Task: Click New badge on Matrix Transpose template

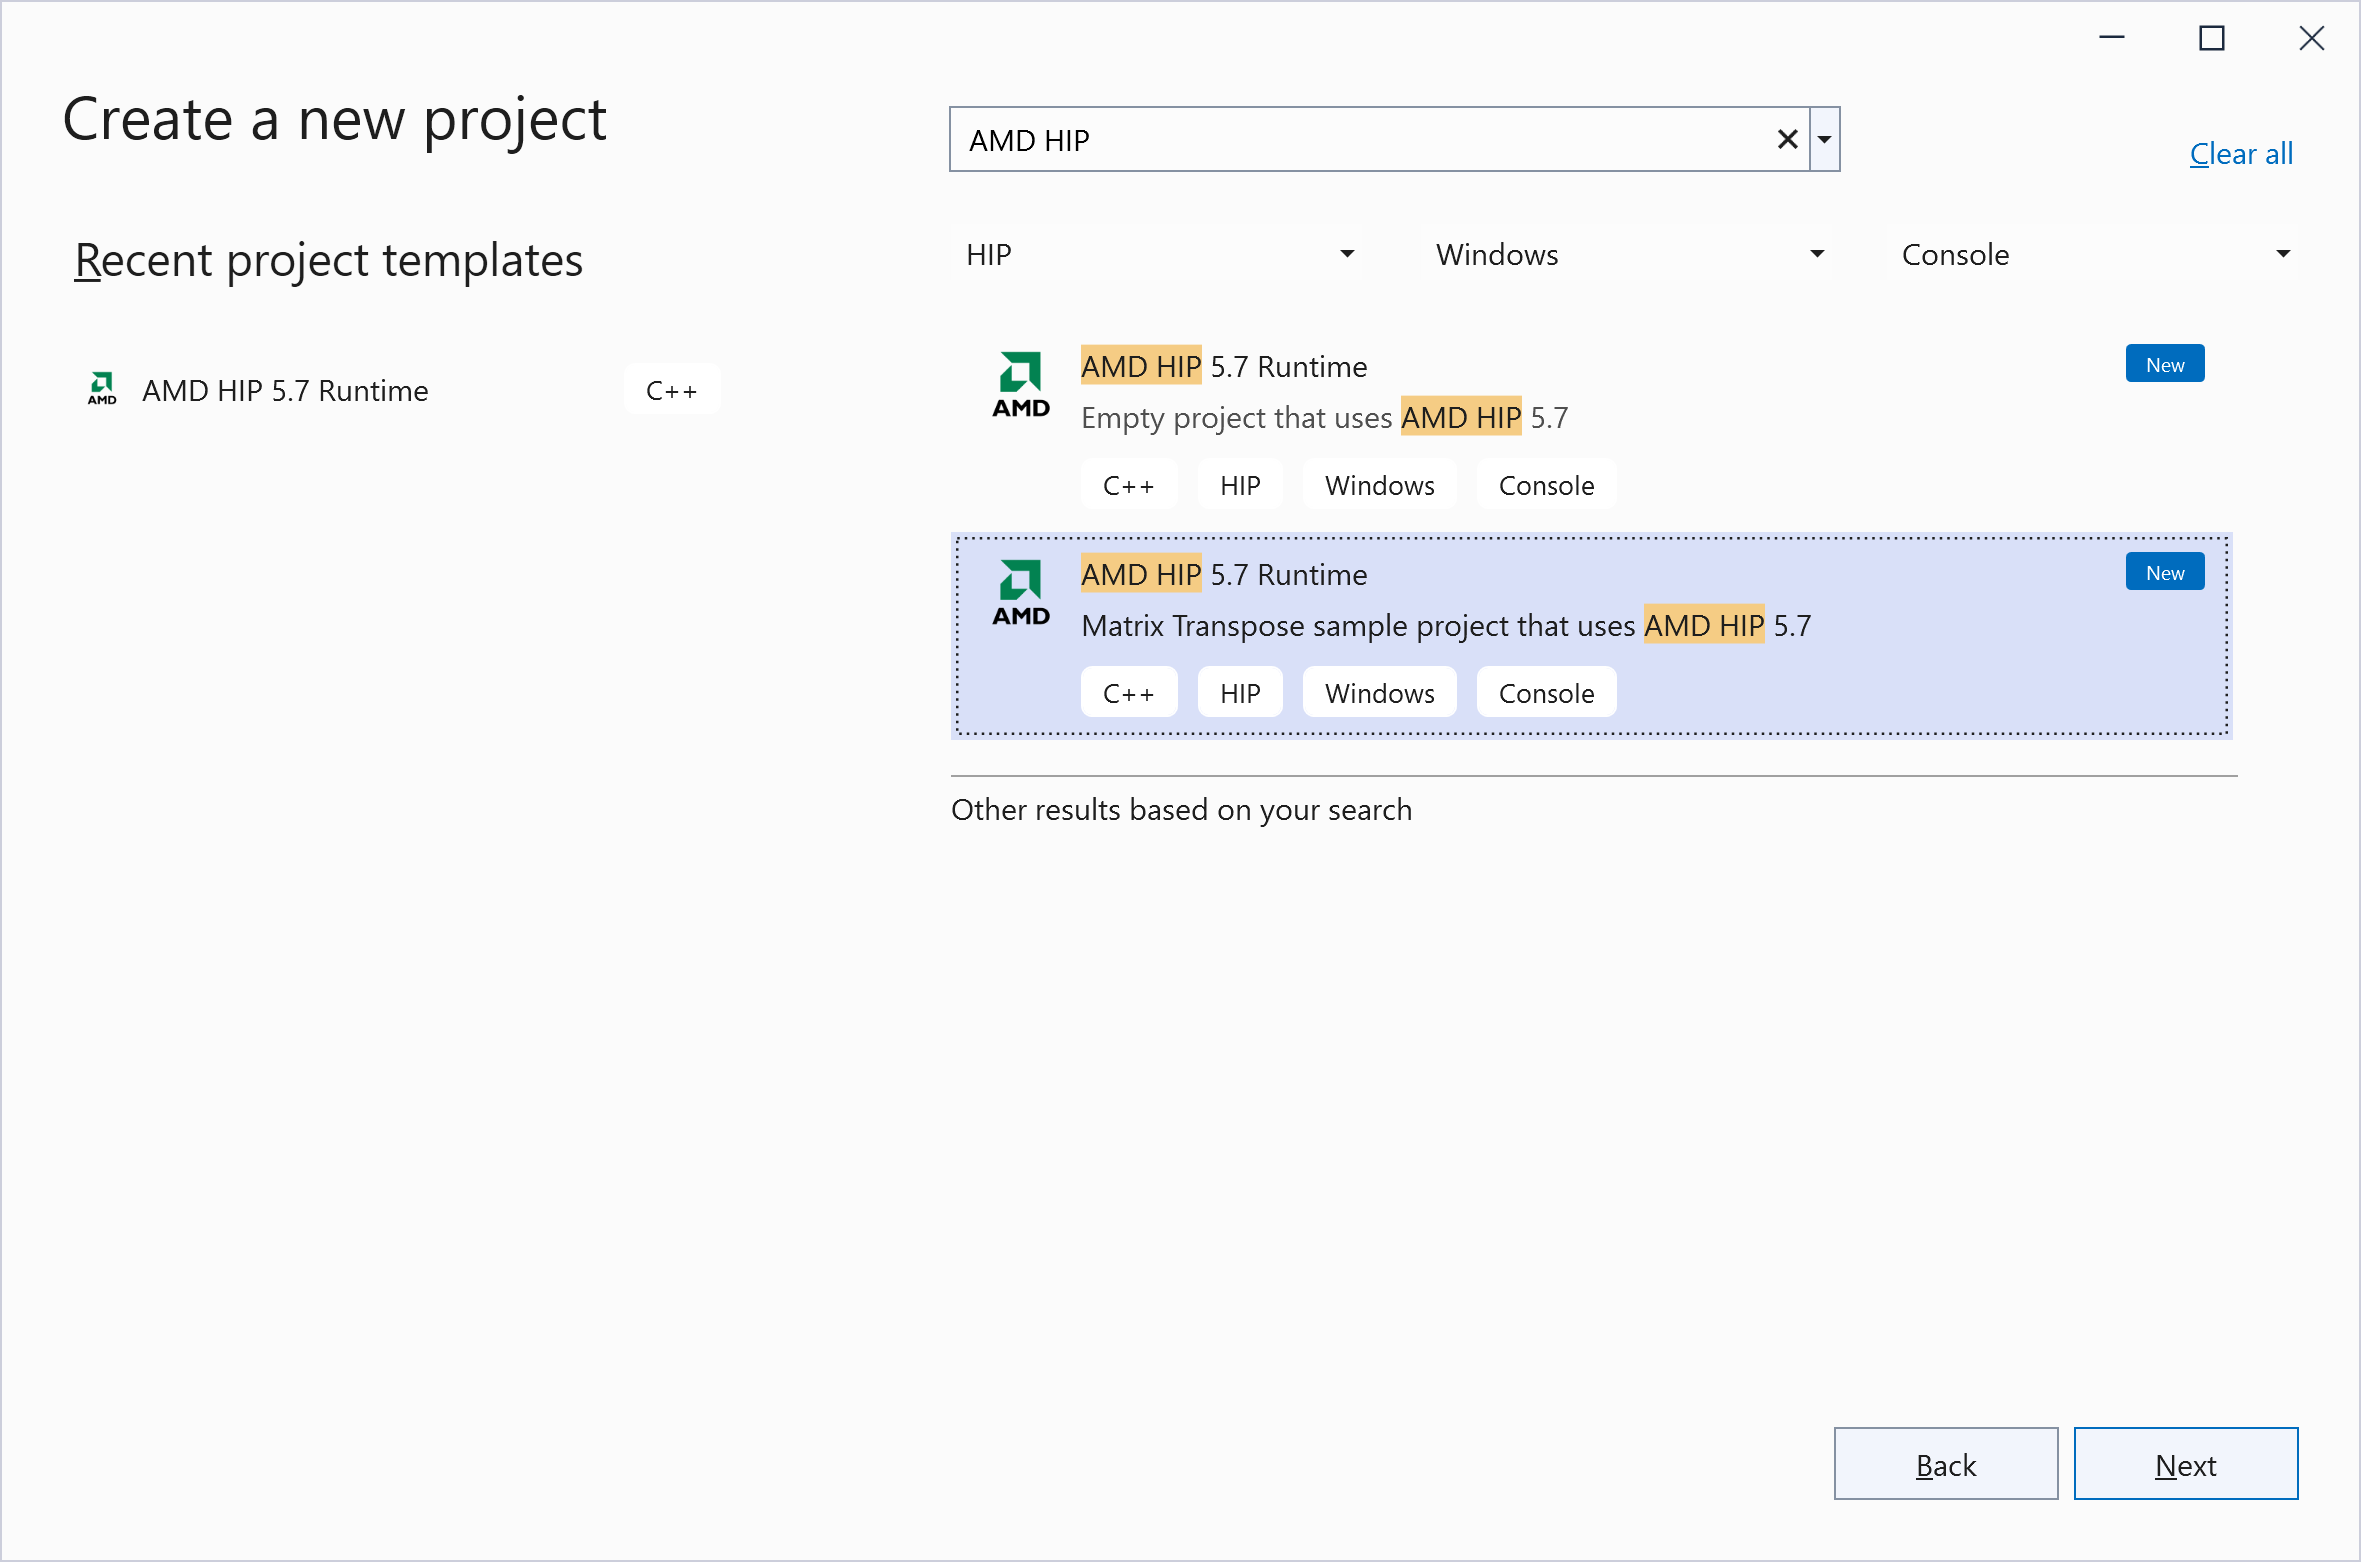Action: pyautogui.click(x=2164, y=573)
